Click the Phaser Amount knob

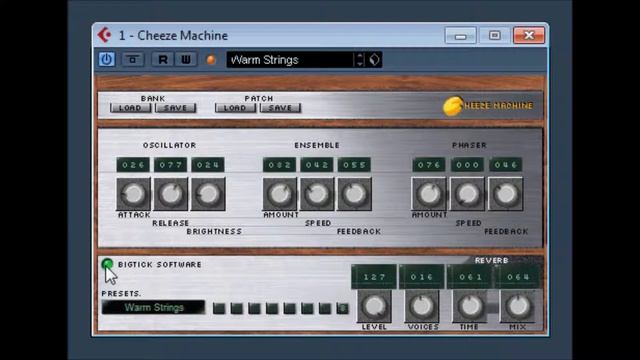pyautogui.click(x=429, y=194)
